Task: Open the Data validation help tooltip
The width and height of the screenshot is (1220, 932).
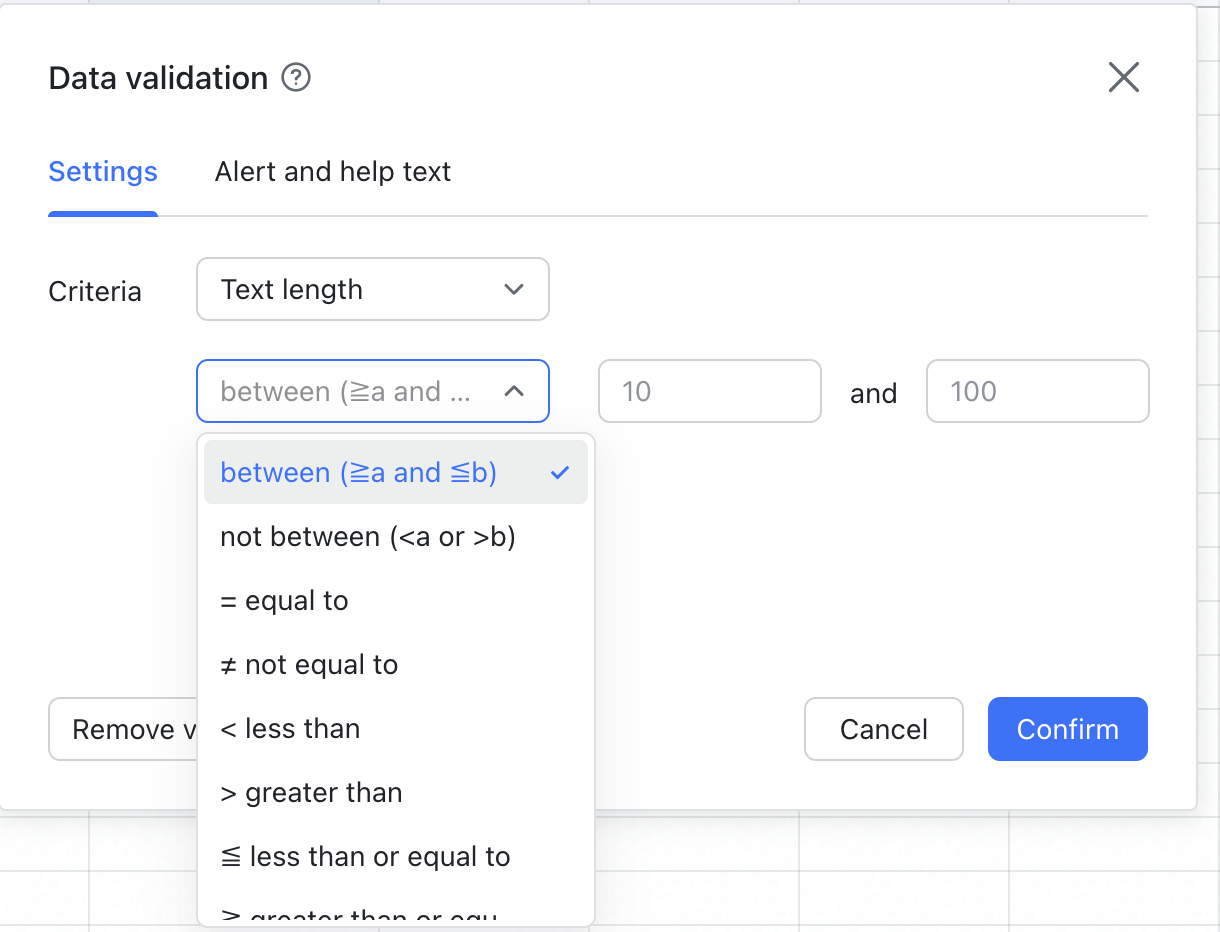Action: tap(295, 77)
